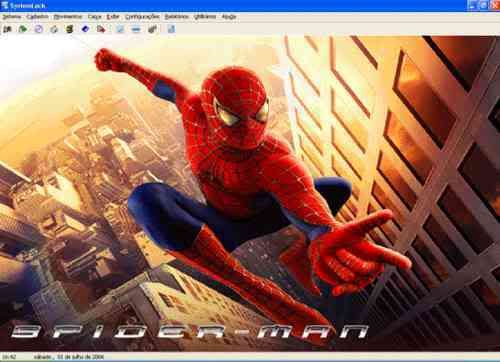Open the Cadastro menu
Viewport: 500px width, 362px height.
(x=38, y=17)
